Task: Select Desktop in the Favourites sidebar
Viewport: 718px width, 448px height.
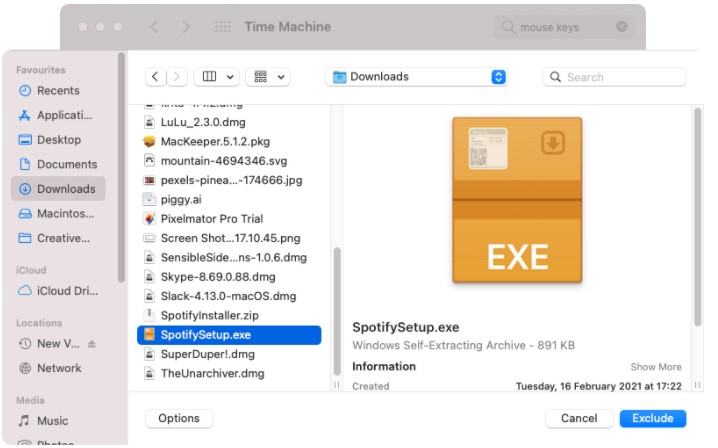Action: [58, 140]
